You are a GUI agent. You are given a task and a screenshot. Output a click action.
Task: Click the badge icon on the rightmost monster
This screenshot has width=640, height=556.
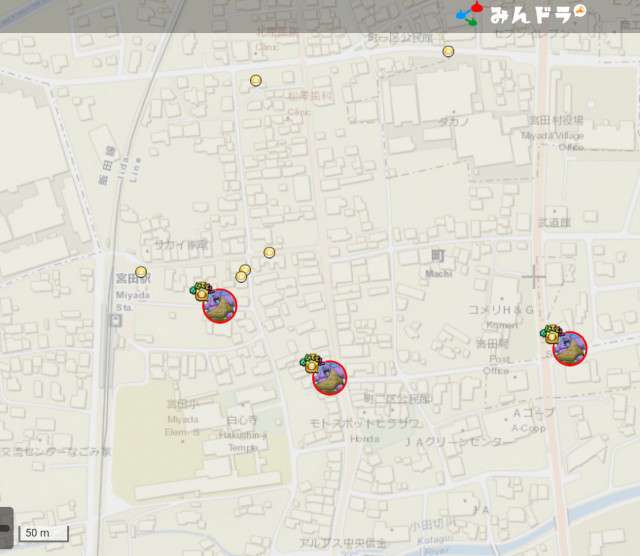552,335
